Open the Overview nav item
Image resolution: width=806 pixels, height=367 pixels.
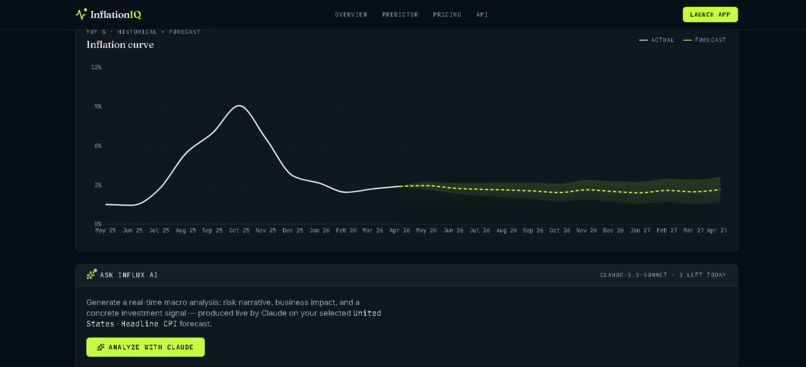point(351,15)
